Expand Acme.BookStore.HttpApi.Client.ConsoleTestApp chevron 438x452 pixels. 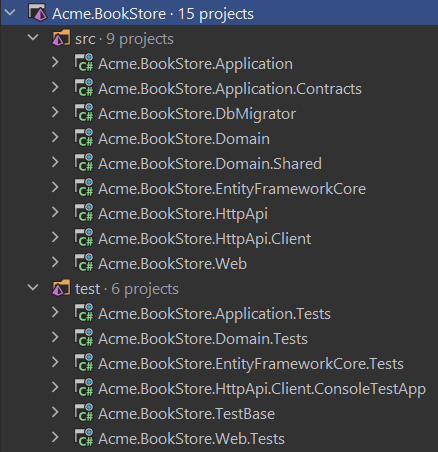55,388
